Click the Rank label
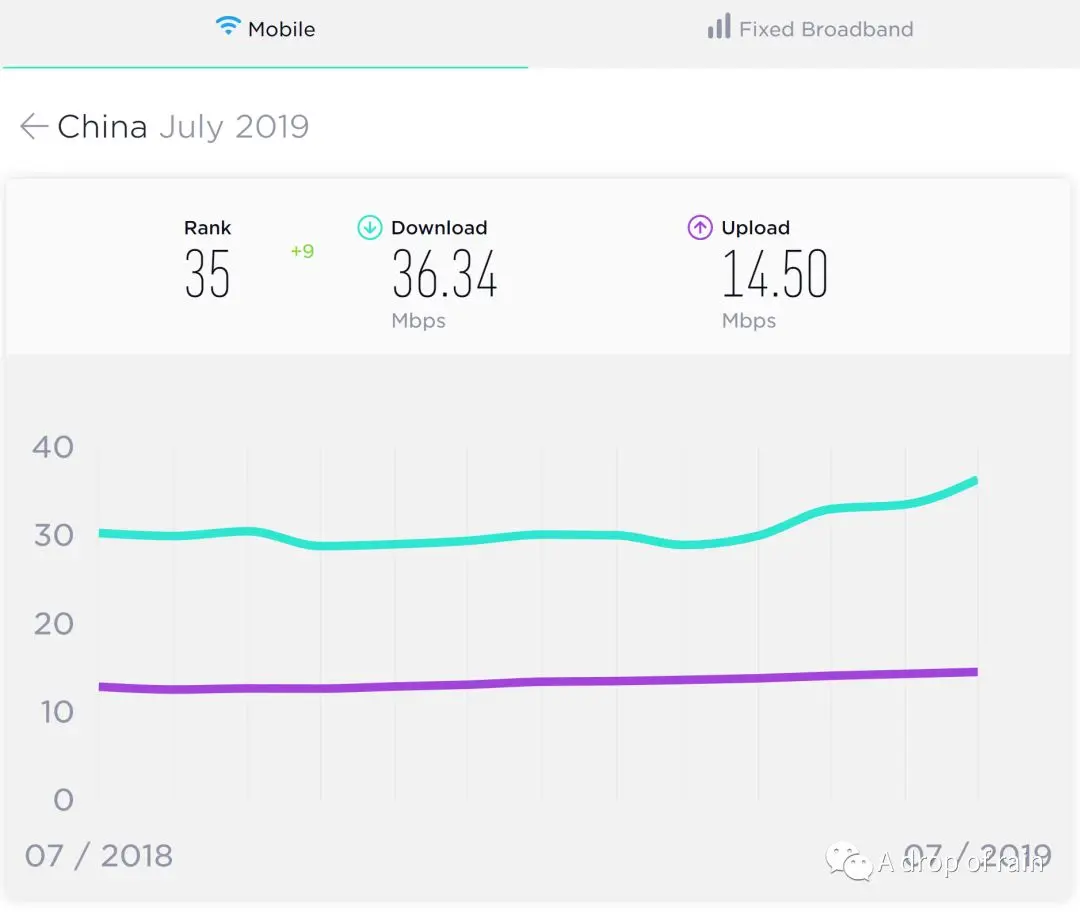 (x=207, y=228)
